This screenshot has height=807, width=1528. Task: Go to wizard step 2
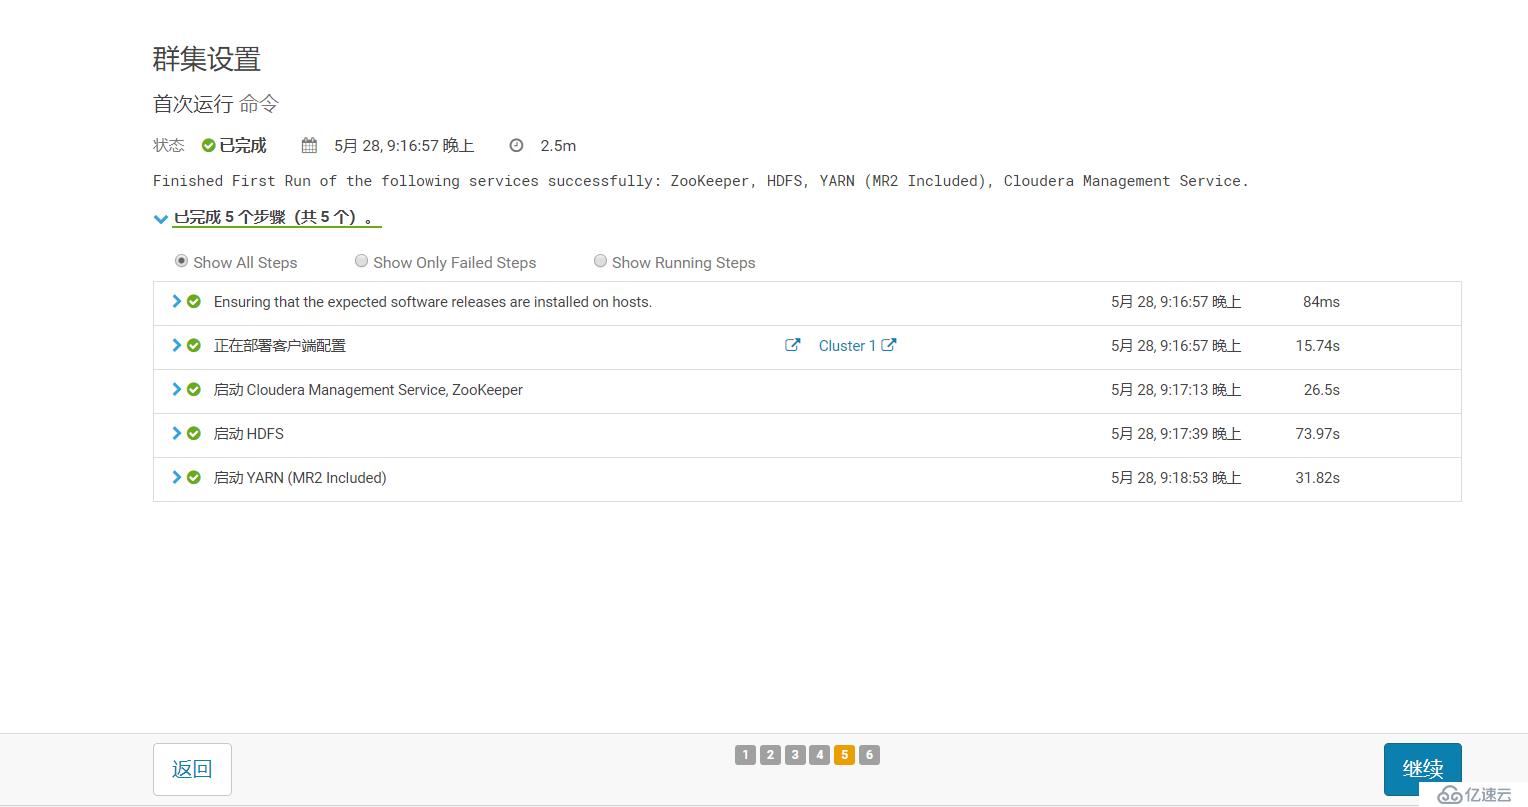(770, 755)
